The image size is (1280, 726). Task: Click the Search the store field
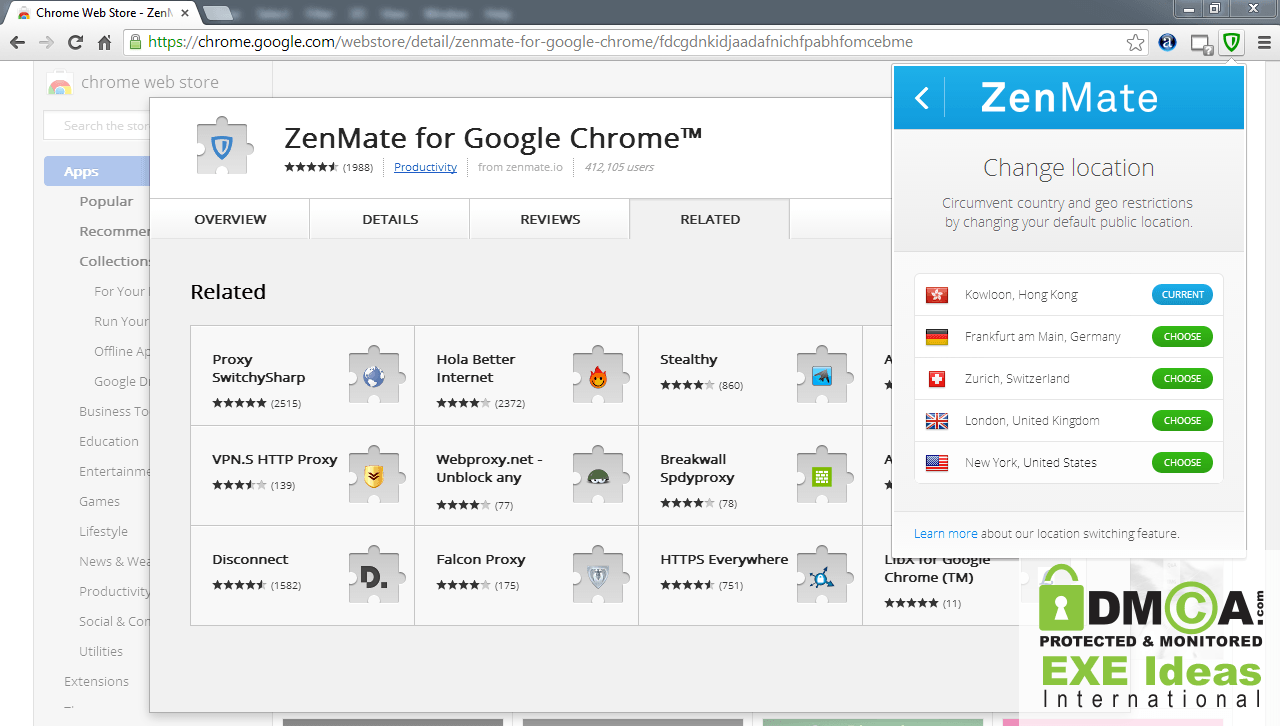(97, 126)
